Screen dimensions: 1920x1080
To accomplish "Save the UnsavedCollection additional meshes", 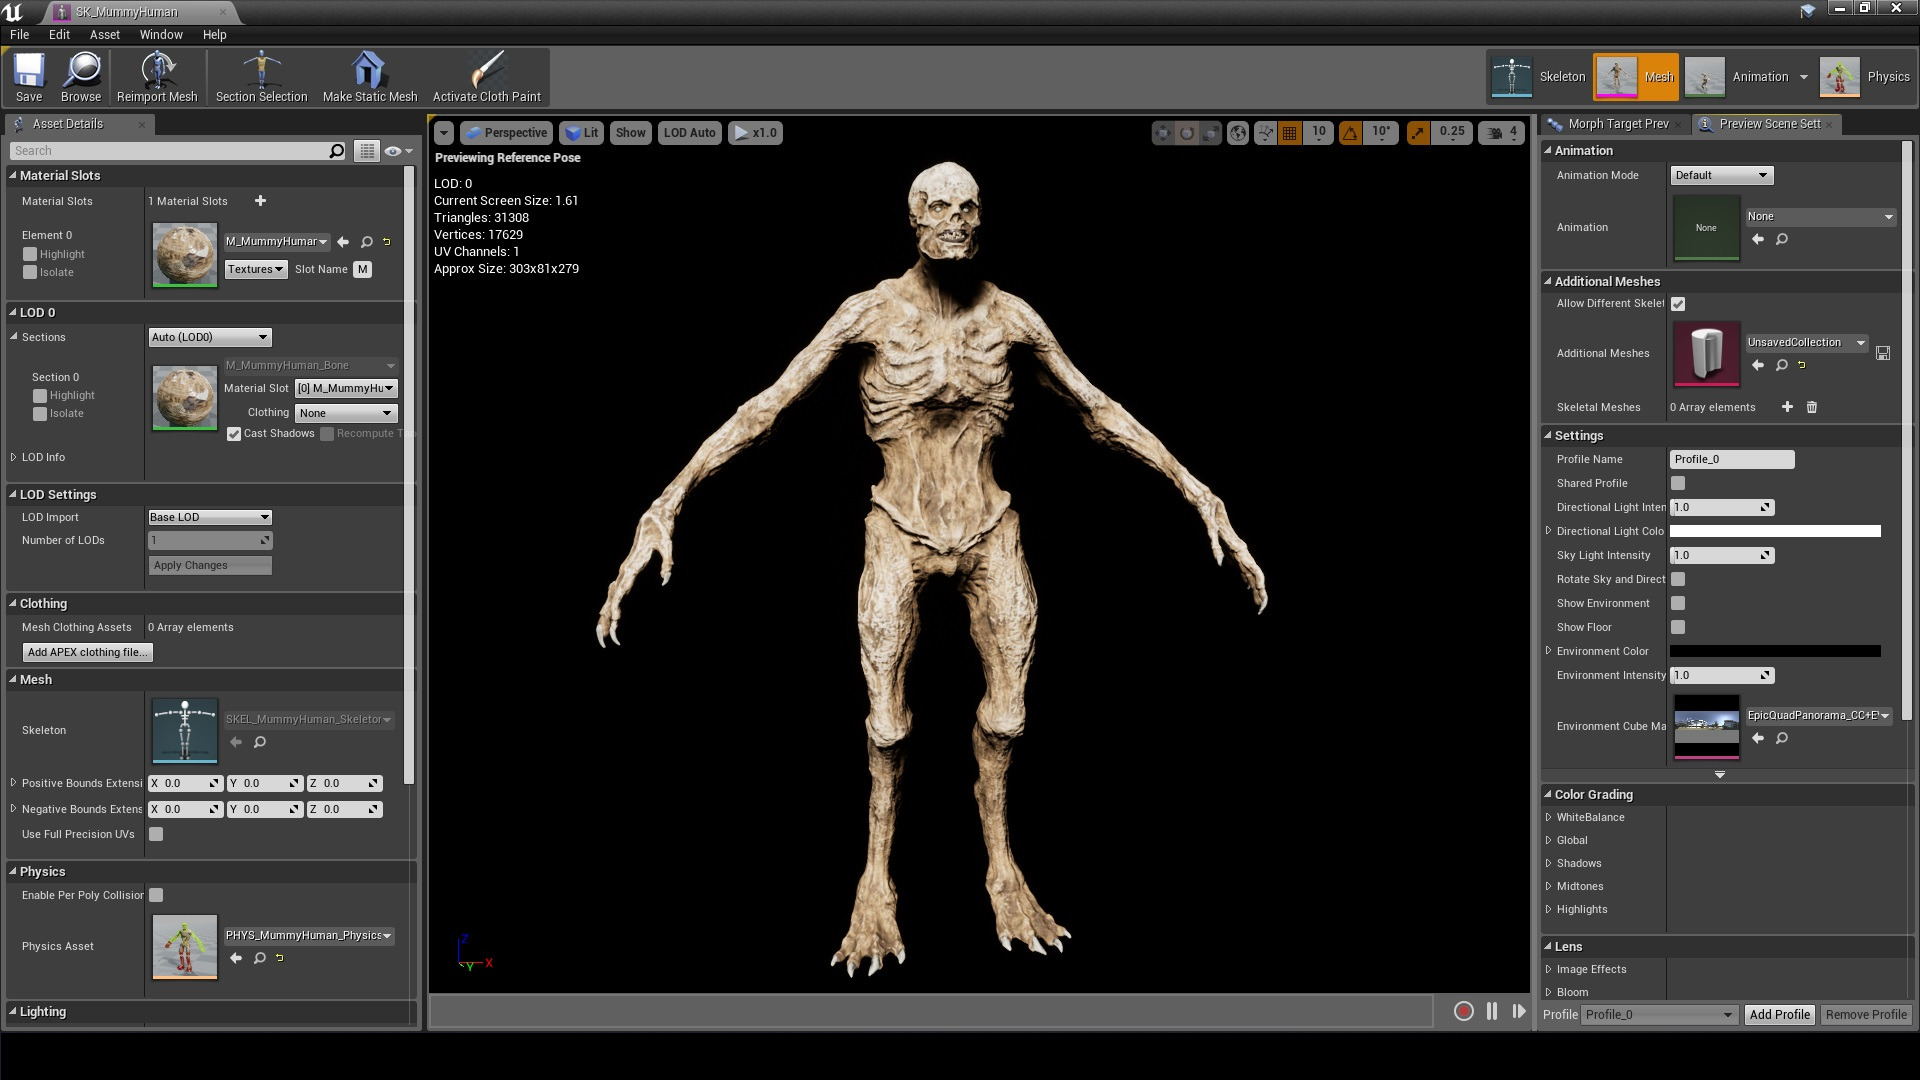I will pos(1883,353).
